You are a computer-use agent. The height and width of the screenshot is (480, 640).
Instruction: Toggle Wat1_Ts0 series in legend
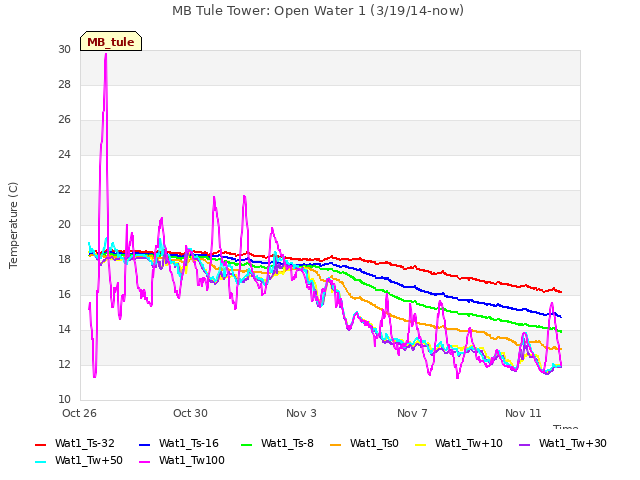pyautogui.click(x=364, y=444)
